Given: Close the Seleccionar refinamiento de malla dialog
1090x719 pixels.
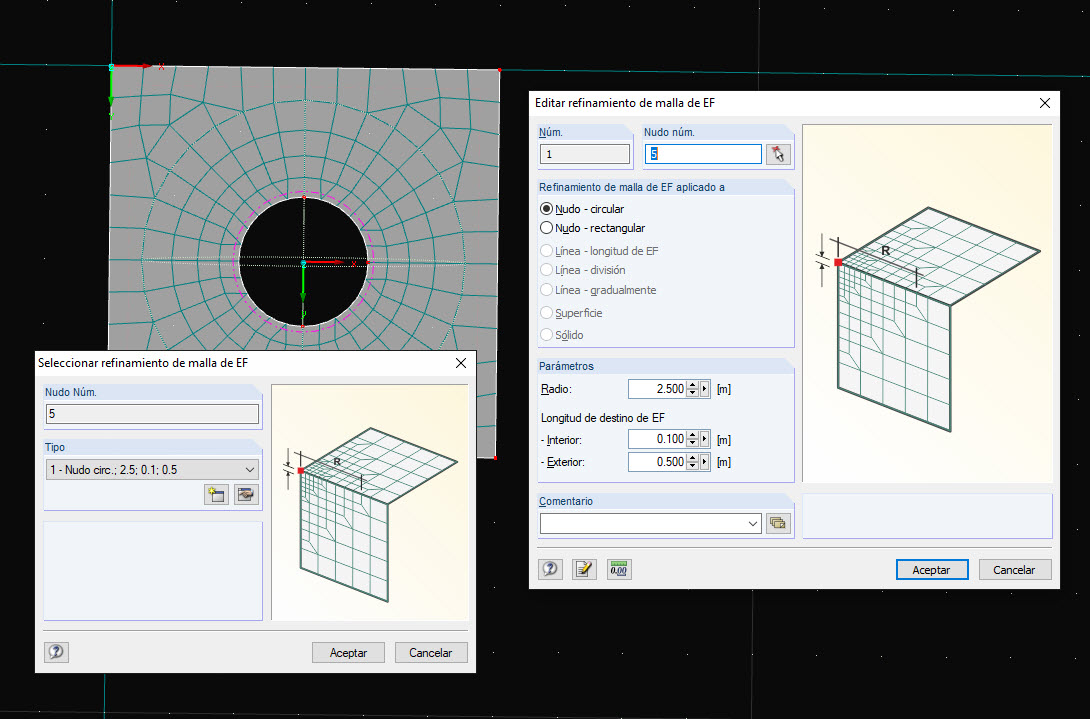Looking at the screenshot, I should tap(461, 364).
